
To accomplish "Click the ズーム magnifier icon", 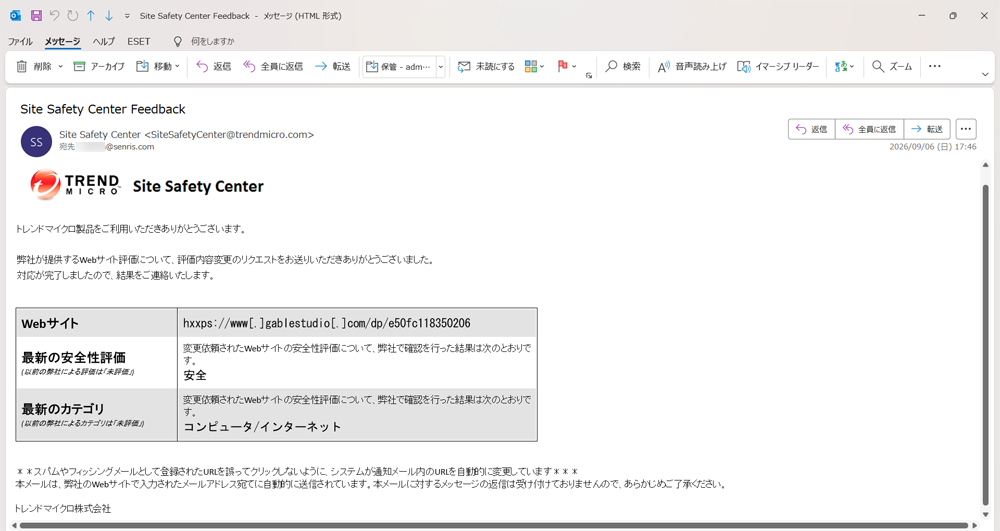I will click(878, 66).
